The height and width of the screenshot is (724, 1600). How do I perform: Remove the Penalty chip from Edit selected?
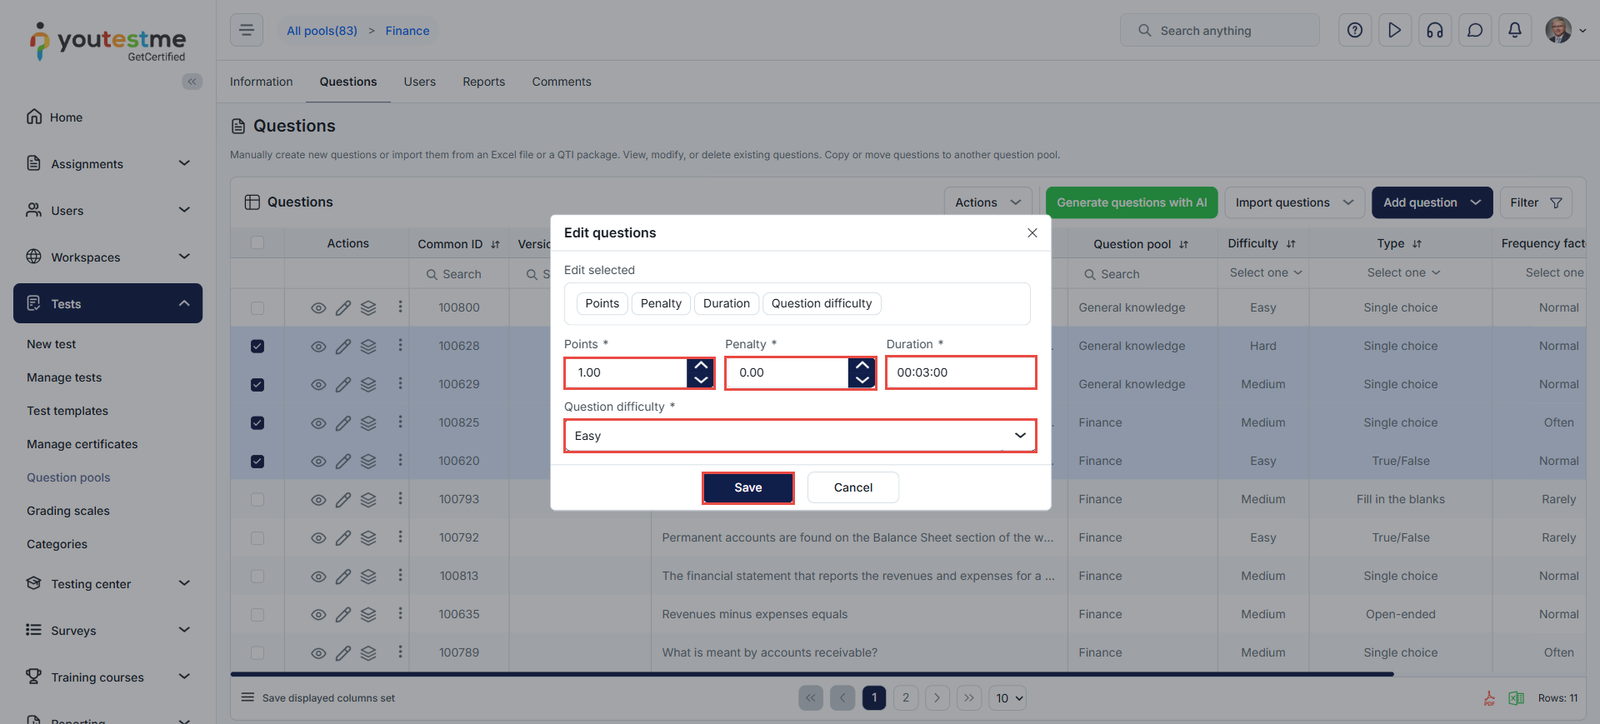[x=661, y=304]
